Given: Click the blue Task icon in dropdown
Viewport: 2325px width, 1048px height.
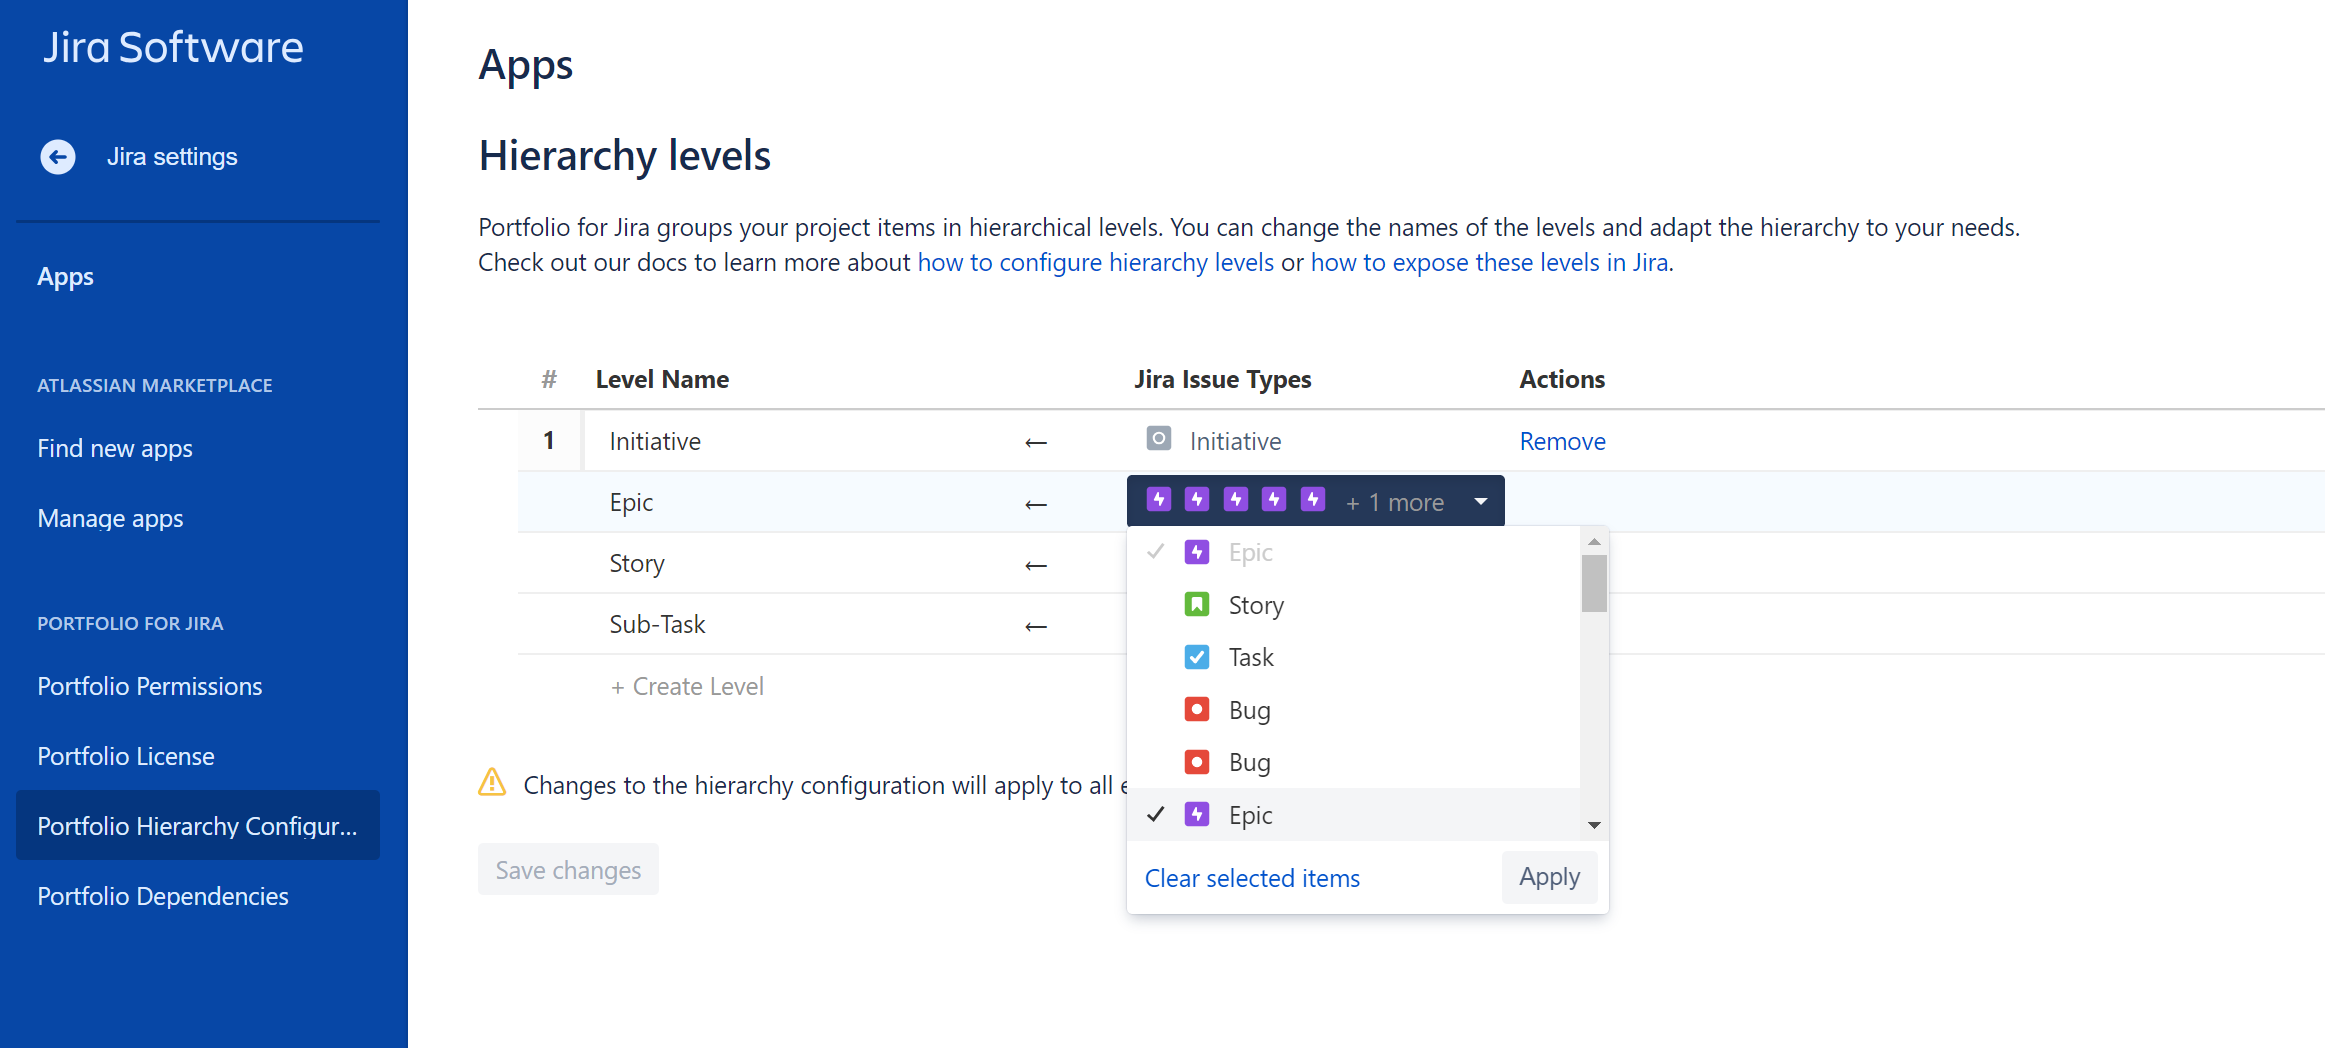Looking at the screenshot, I should coord(1196,657).
